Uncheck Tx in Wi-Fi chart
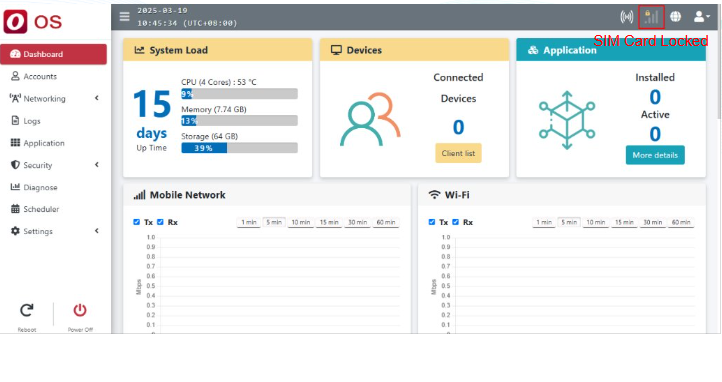Screen dimensions: 722x382 [x=431, y=222]
